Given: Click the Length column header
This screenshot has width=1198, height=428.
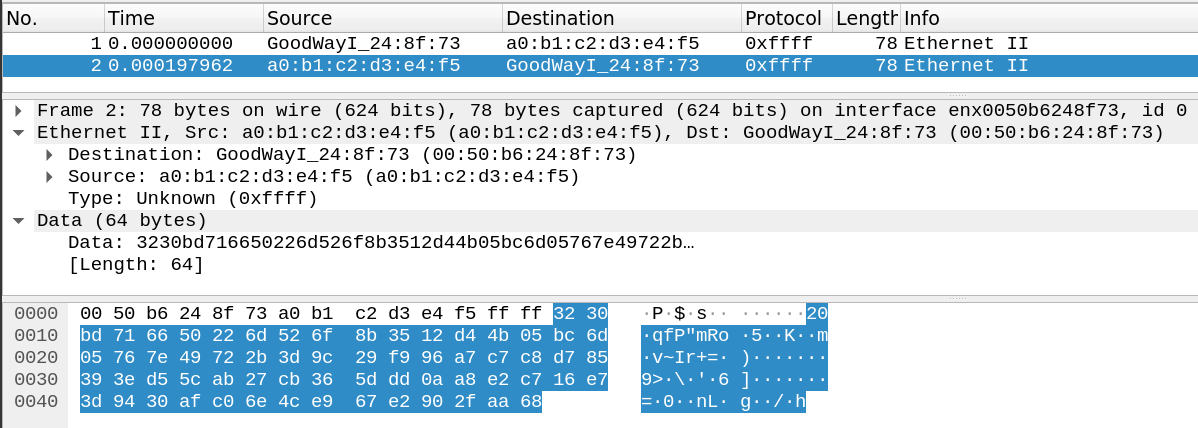Looking at the screenshot, I should (x=866, y=18).
